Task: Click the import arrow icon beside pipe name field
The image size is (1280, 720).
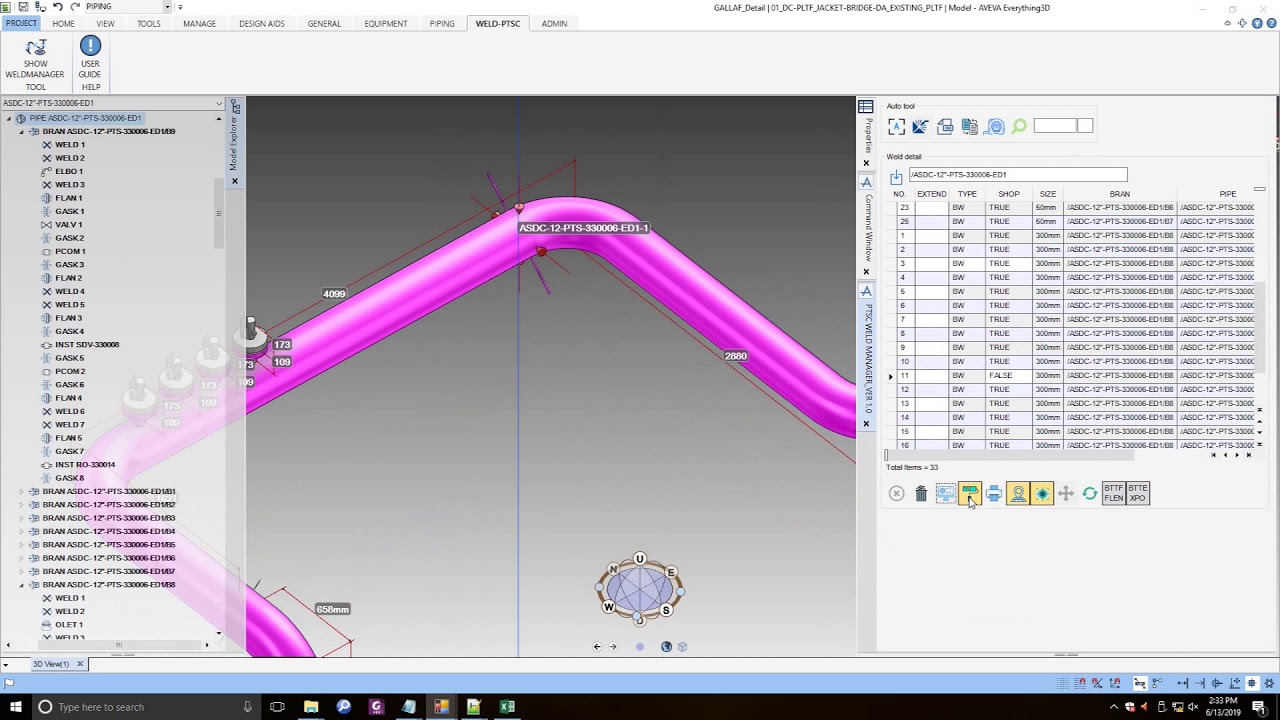Action: click(896, 175)
